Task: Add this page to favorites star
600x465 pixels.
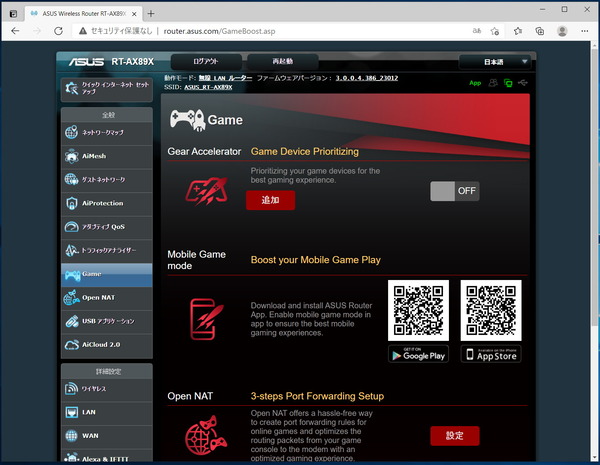Action: [495, 31]
